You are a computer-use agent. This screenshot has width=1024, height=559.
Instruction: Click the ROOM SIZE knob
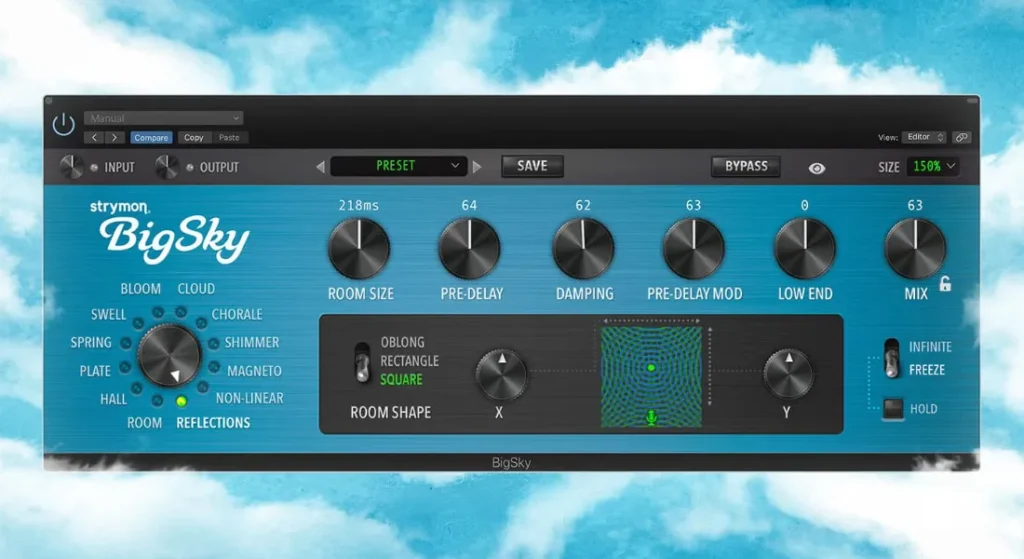[x=359, y=249]
